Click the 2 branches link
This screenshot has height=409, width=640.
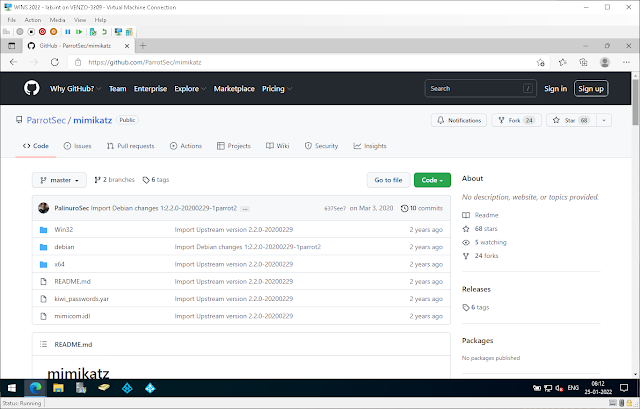click(x=114, y=180)
